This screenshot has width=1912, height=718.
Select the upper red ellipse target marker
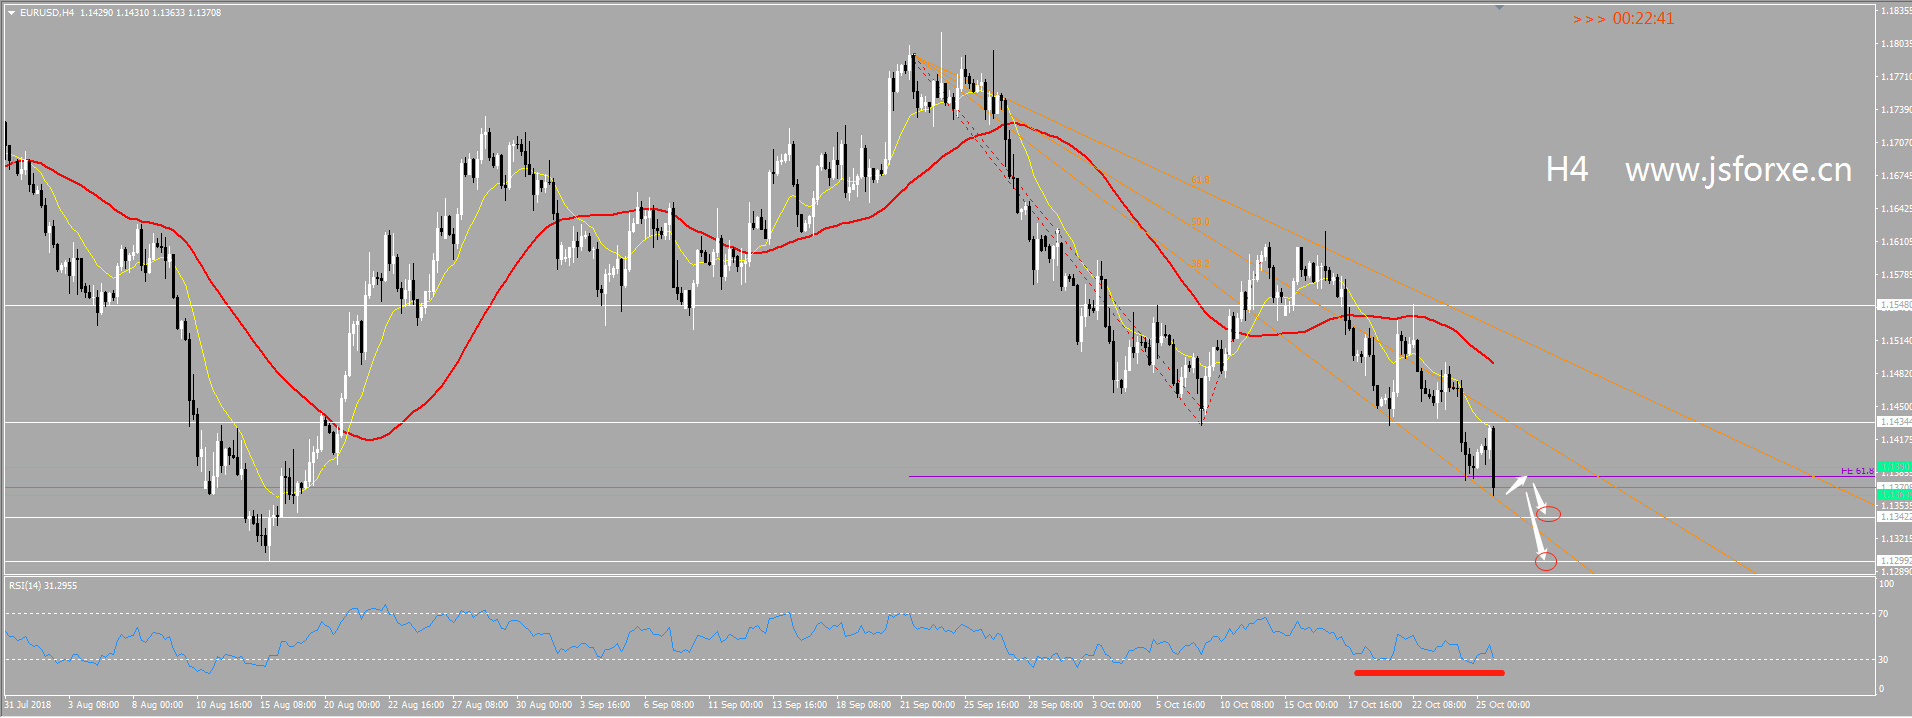[x=1549, y=514]
